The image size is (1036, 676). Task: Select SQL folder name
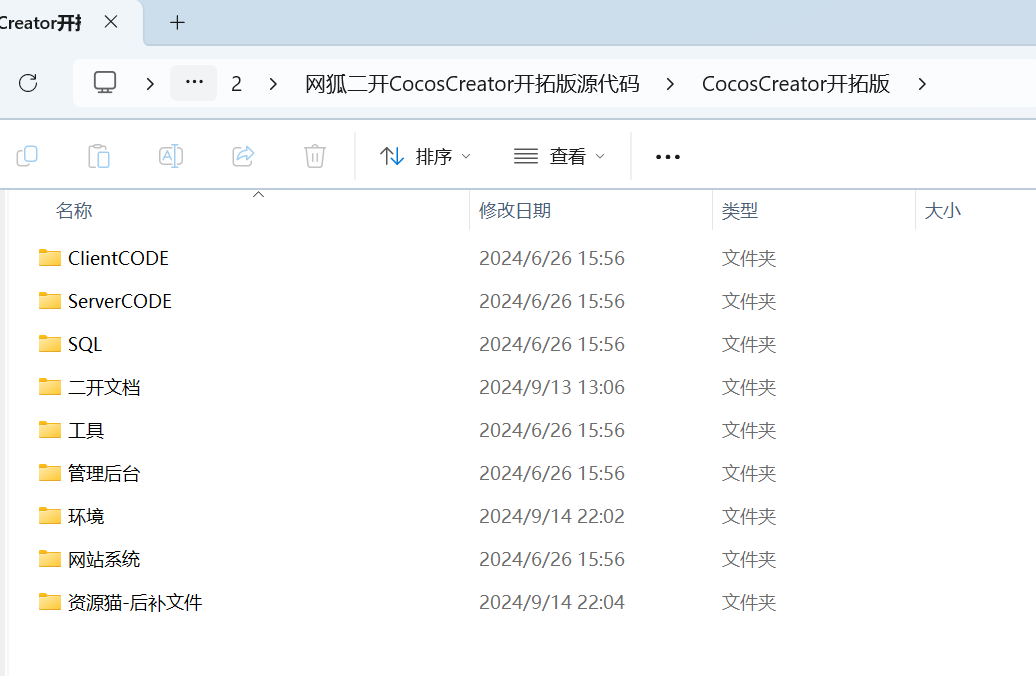(85, 344)
